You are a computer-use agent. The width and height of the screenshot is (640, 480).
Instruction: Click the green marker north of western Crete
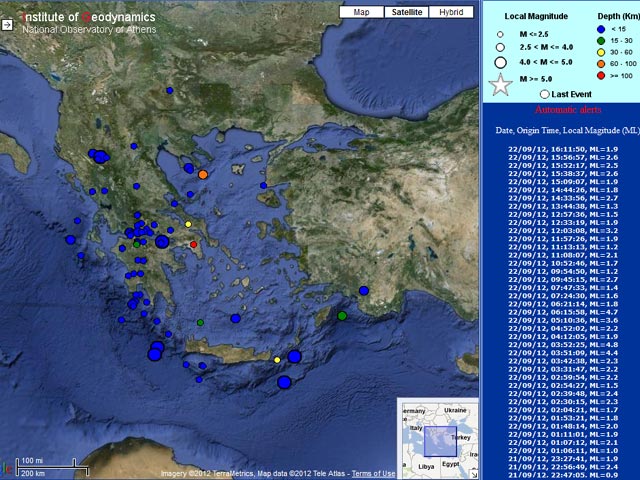(x=200, y=322)
